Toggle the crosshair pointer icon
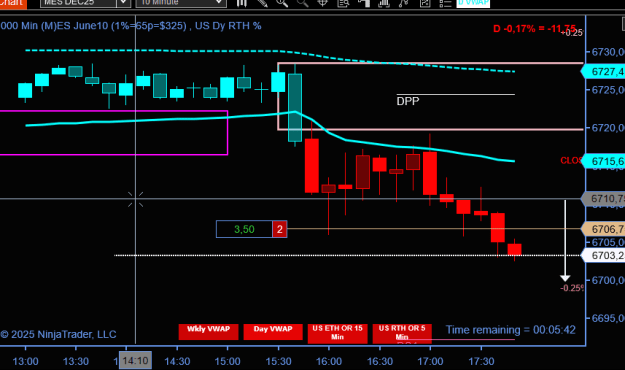The image size is (625, 370). (x=322, y=3)
